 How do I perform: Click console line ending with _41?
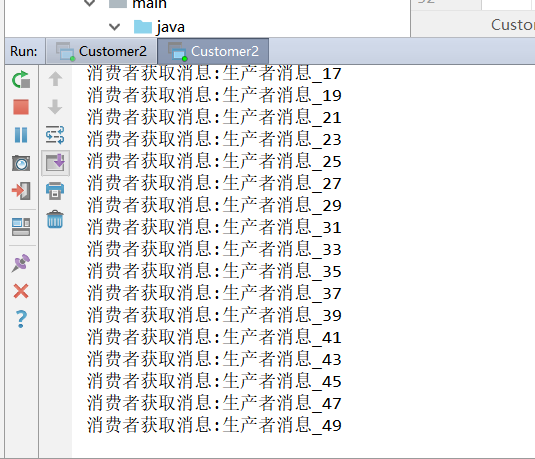click(214, 338)
